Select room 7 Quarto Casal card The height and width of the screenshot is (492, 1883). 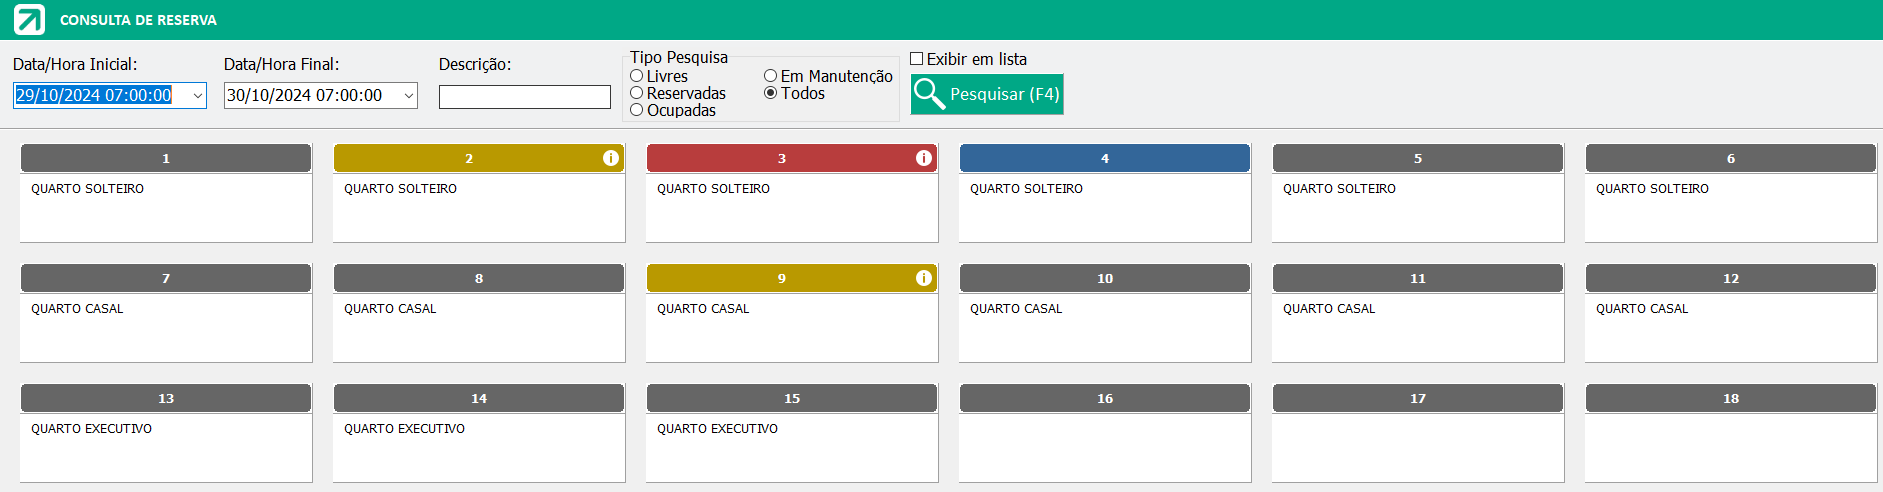[166, 313]
